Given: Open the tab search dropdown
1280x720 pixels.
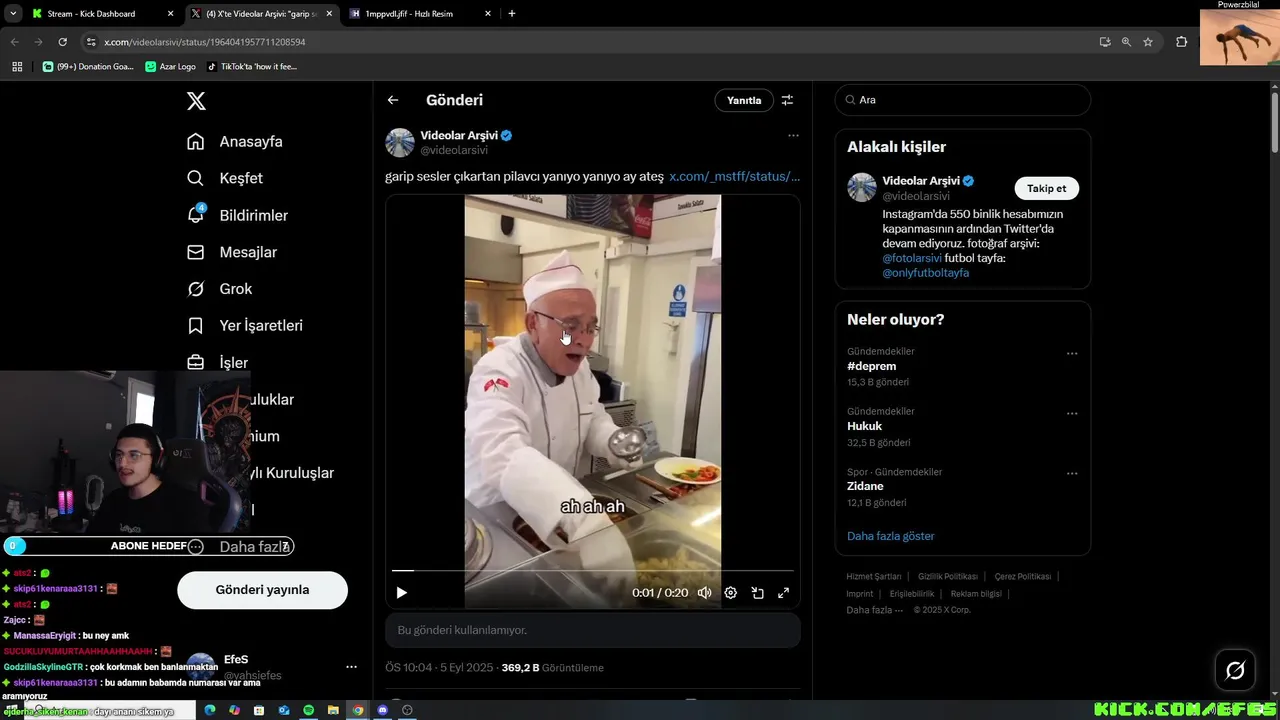Looking at the screenshot, I should pyautogui.click(x=12, y=14).
